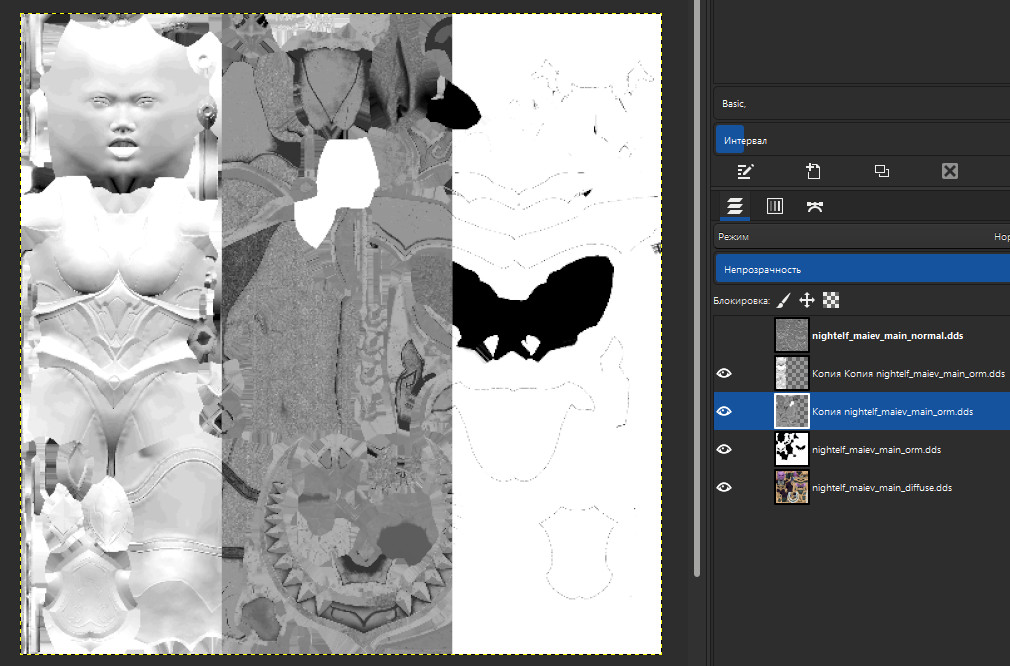The height and width of the screenshot is (666, 1010).
Task: Hide the nightelf_maiev_main_diffuse.dds layer
Action: (x=724, y=487)
